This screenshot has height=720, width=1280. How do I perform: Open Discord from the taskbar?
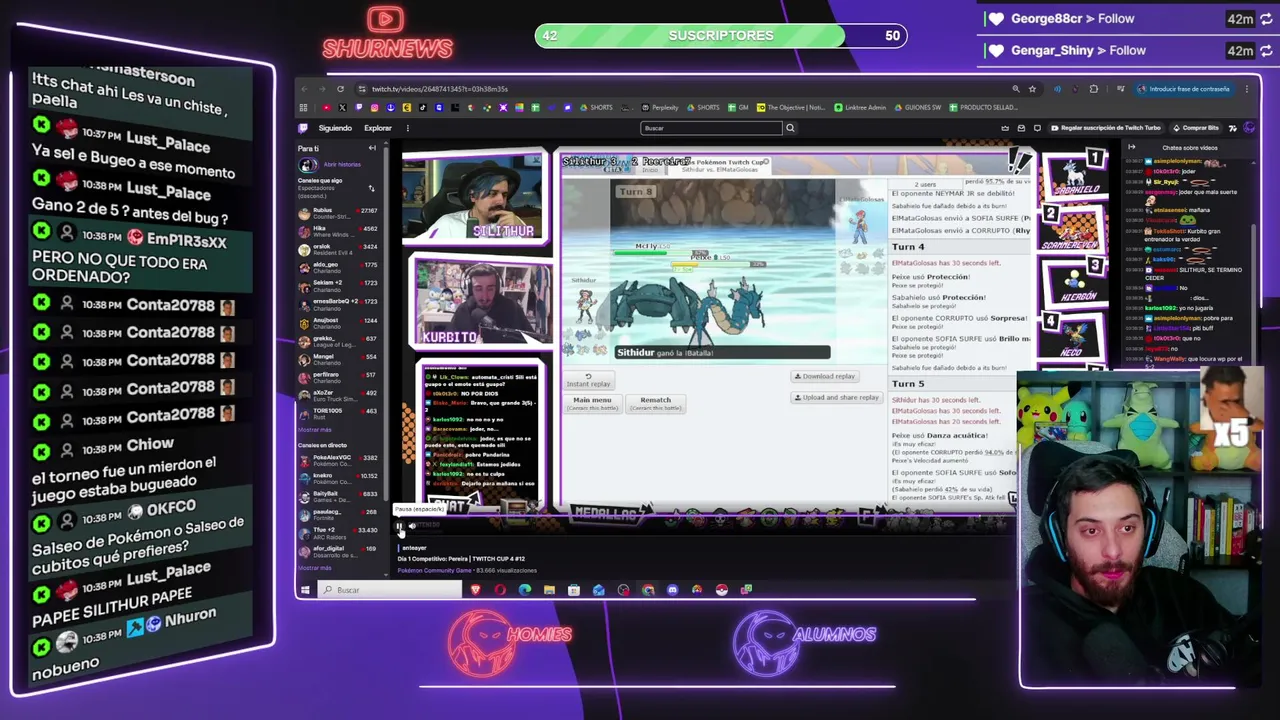coord(672,590)
